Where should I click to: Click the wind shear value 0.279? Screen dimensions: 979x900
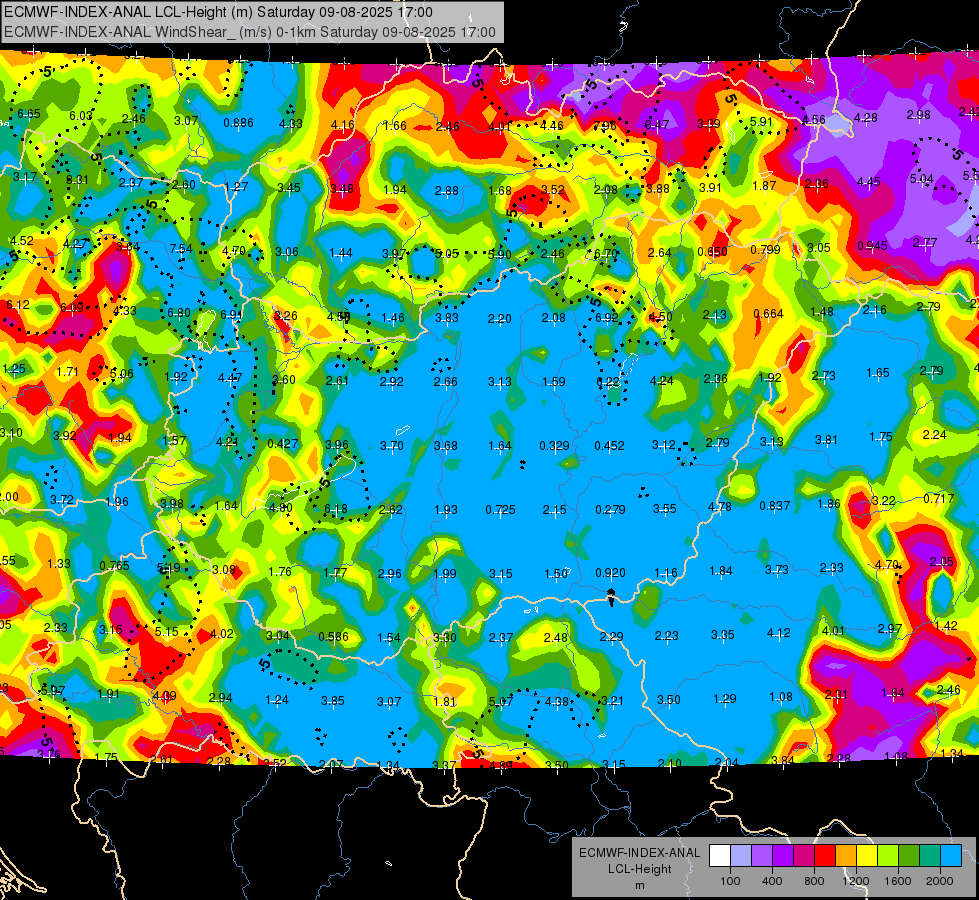coord(610,510)
